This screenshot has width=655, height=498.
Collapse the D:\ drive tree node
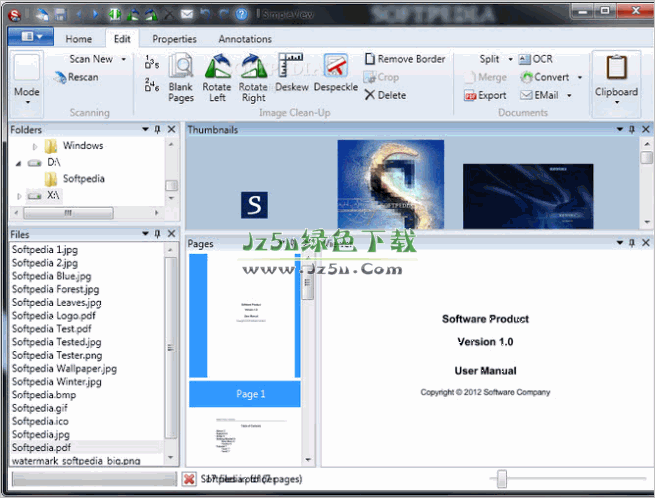(x=18, y=163)
